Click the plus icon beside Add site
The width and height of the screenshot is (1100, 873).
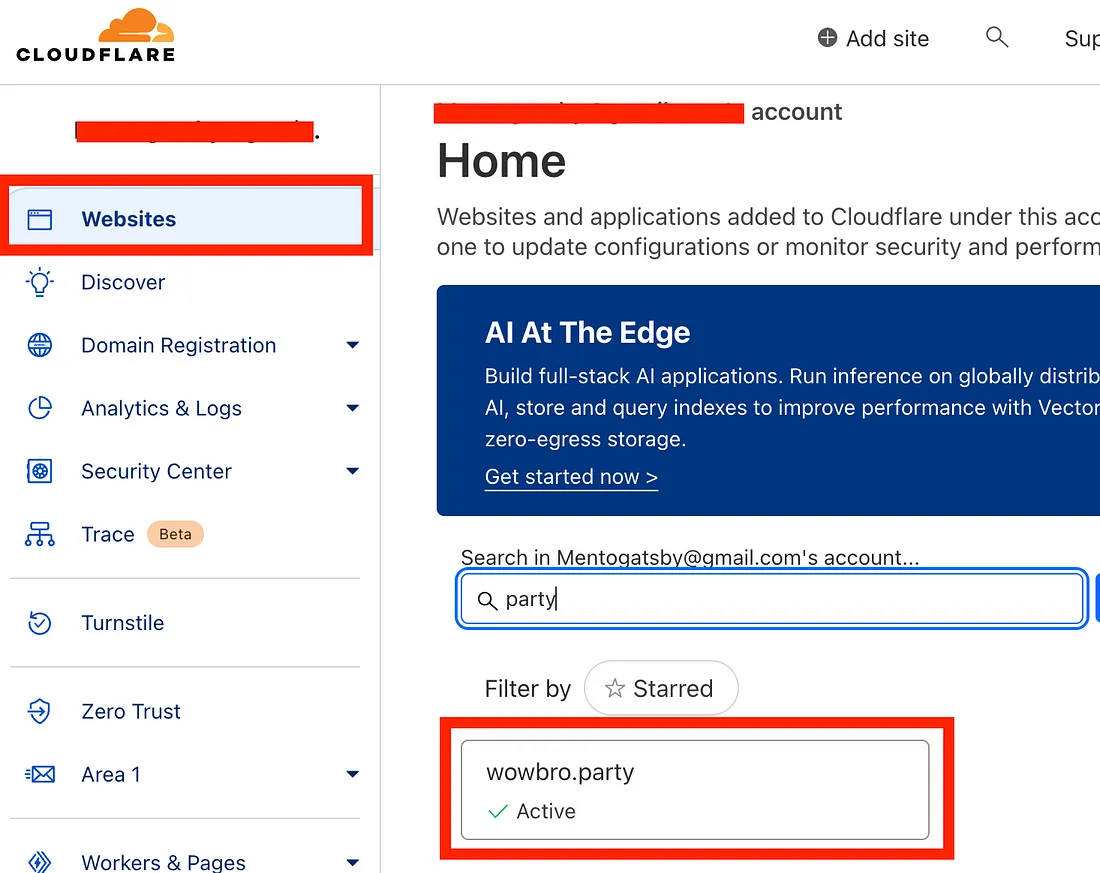click(827, 37)
